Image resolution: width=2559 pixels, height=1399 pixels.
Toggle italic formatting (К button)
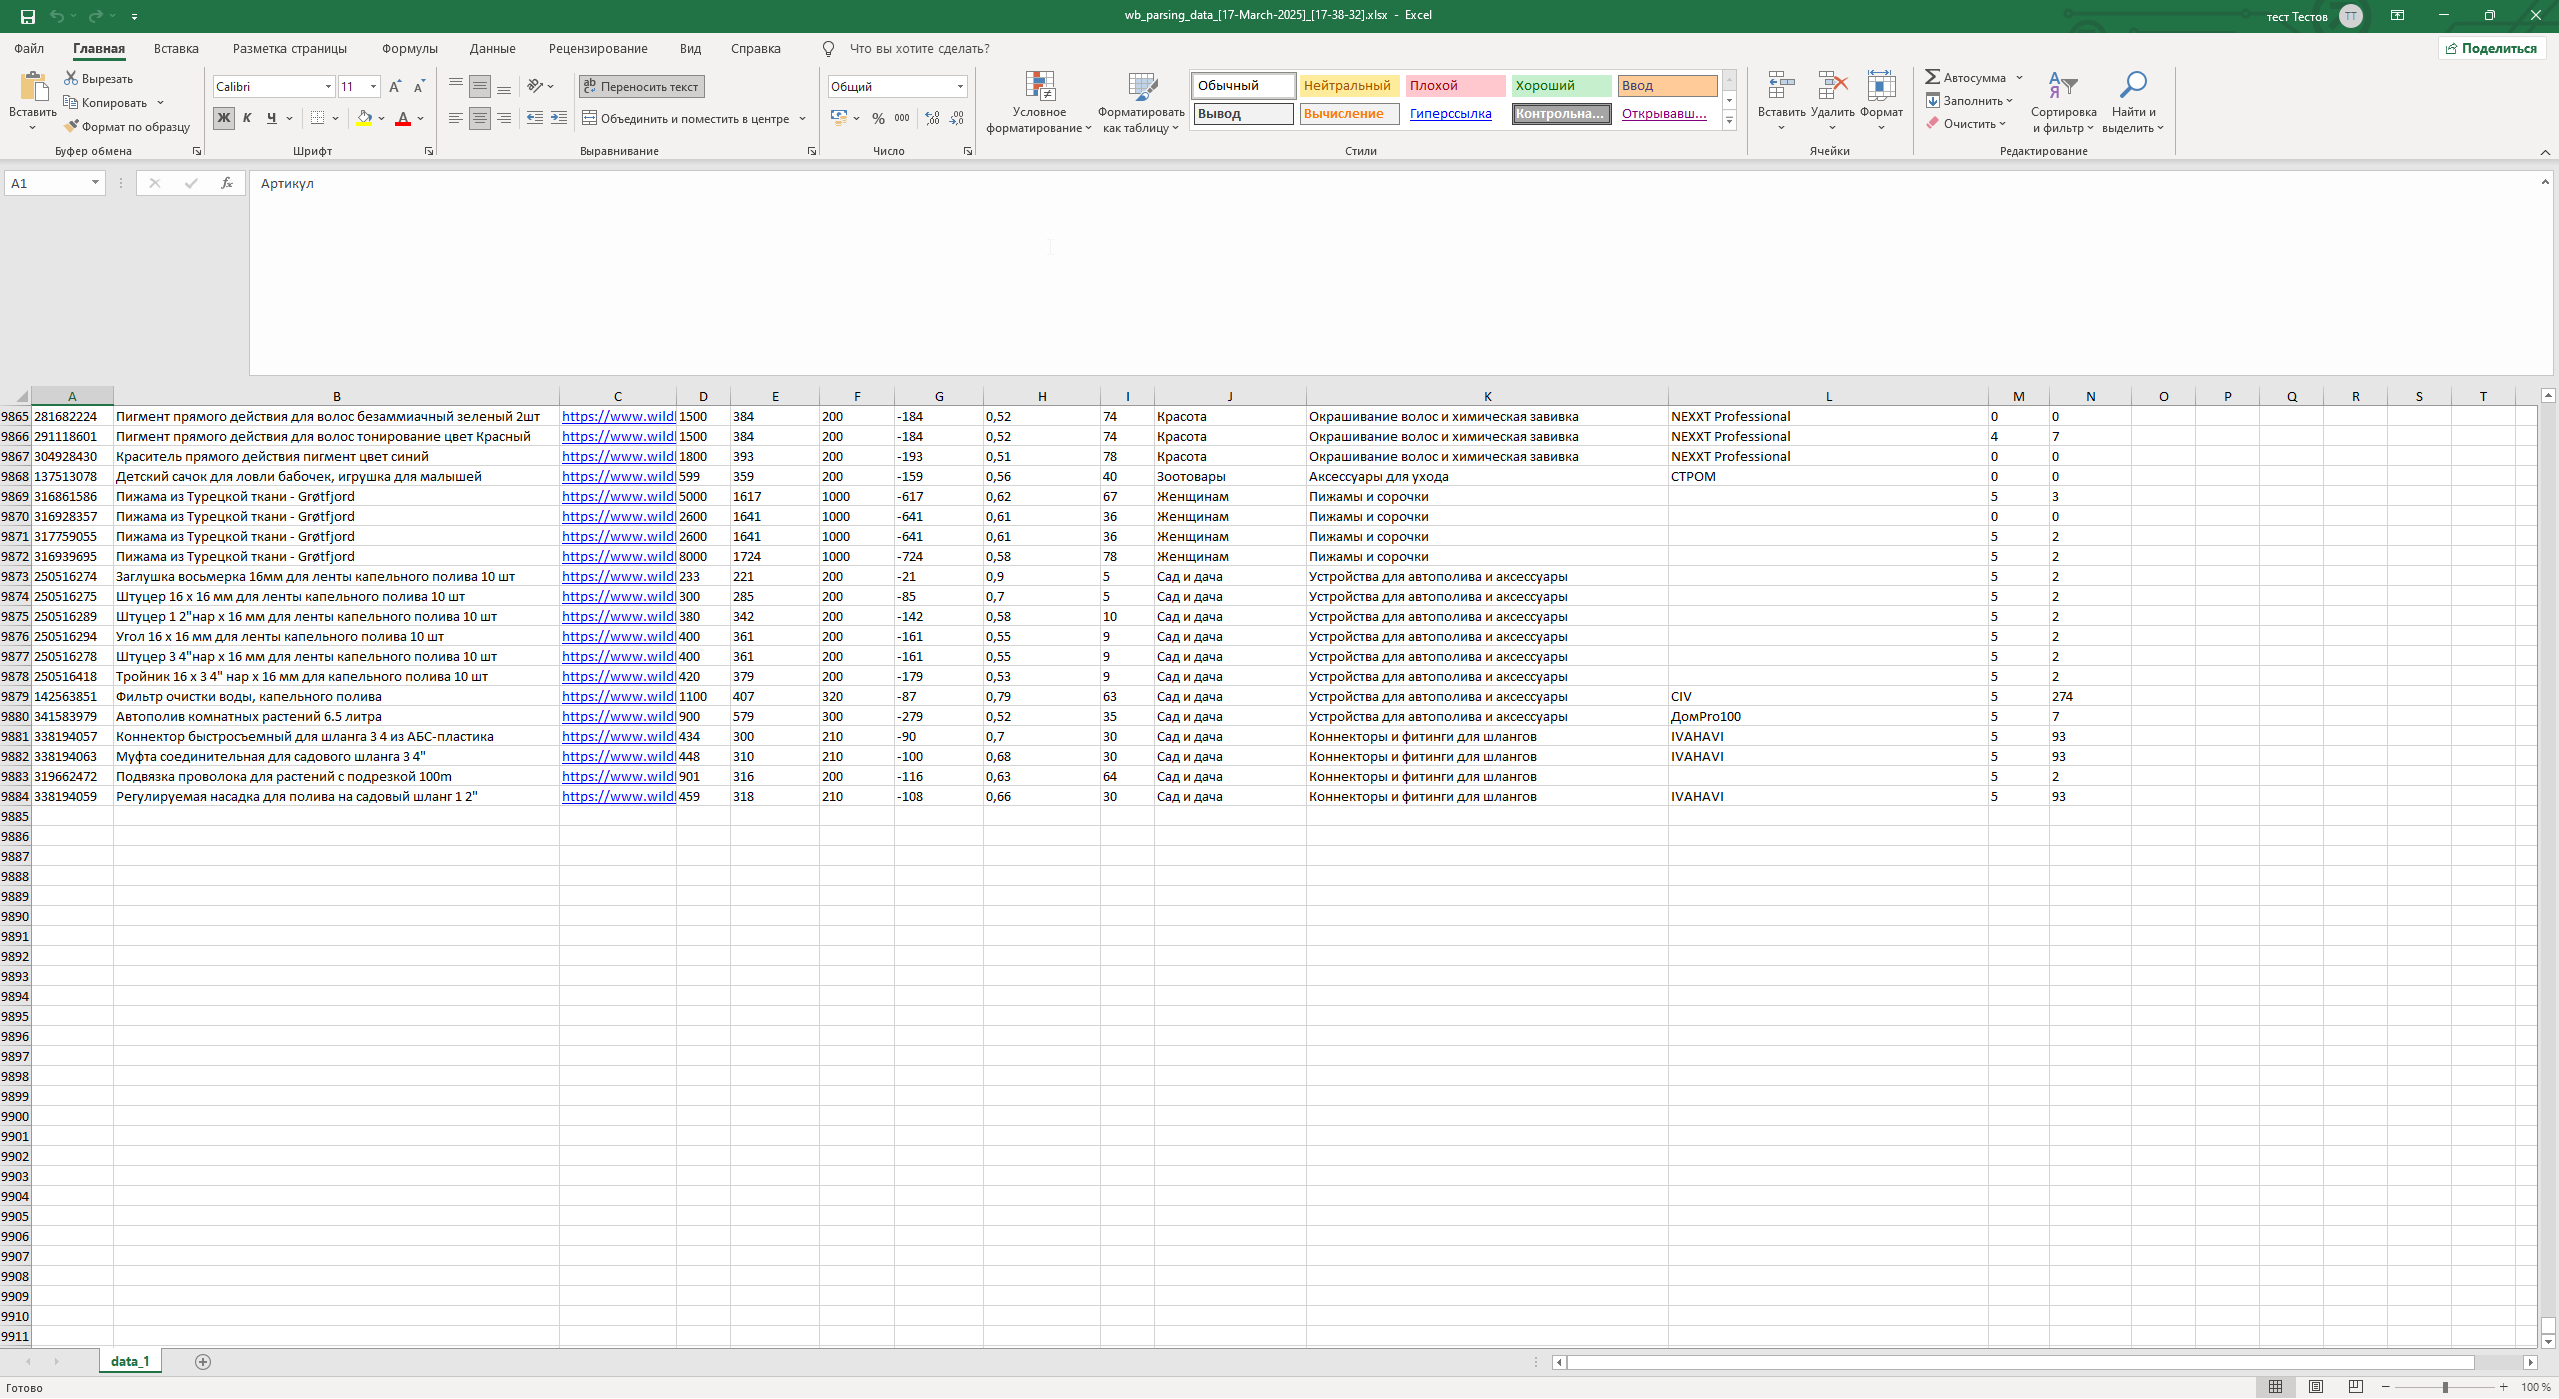tap(247, 119)
